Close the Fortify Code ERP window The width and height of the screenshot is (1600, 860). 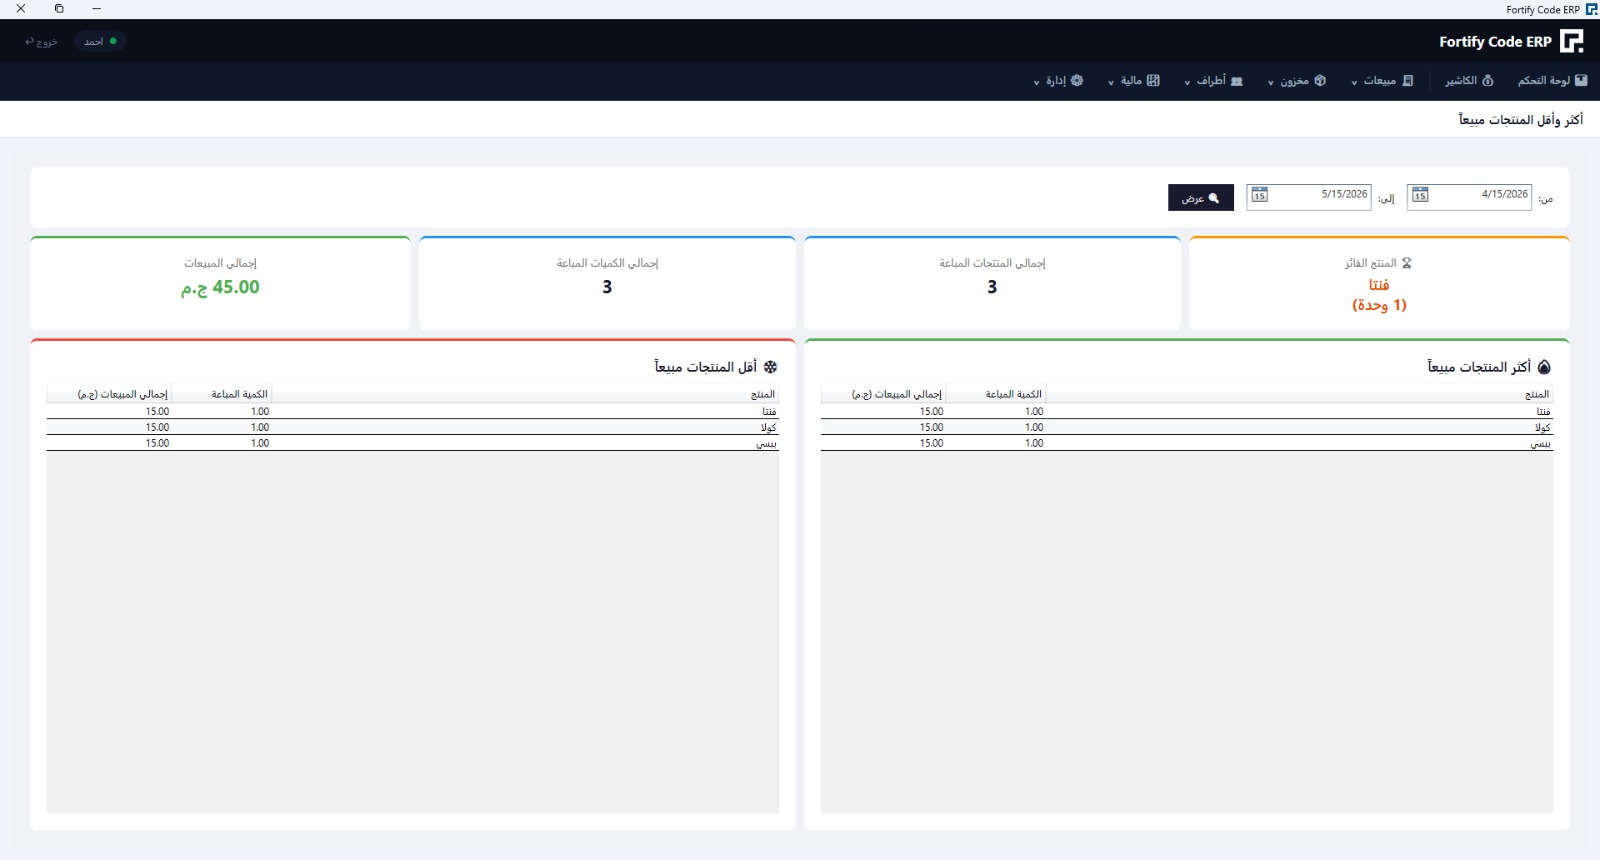pyautogui.click(x=20, y=9)
